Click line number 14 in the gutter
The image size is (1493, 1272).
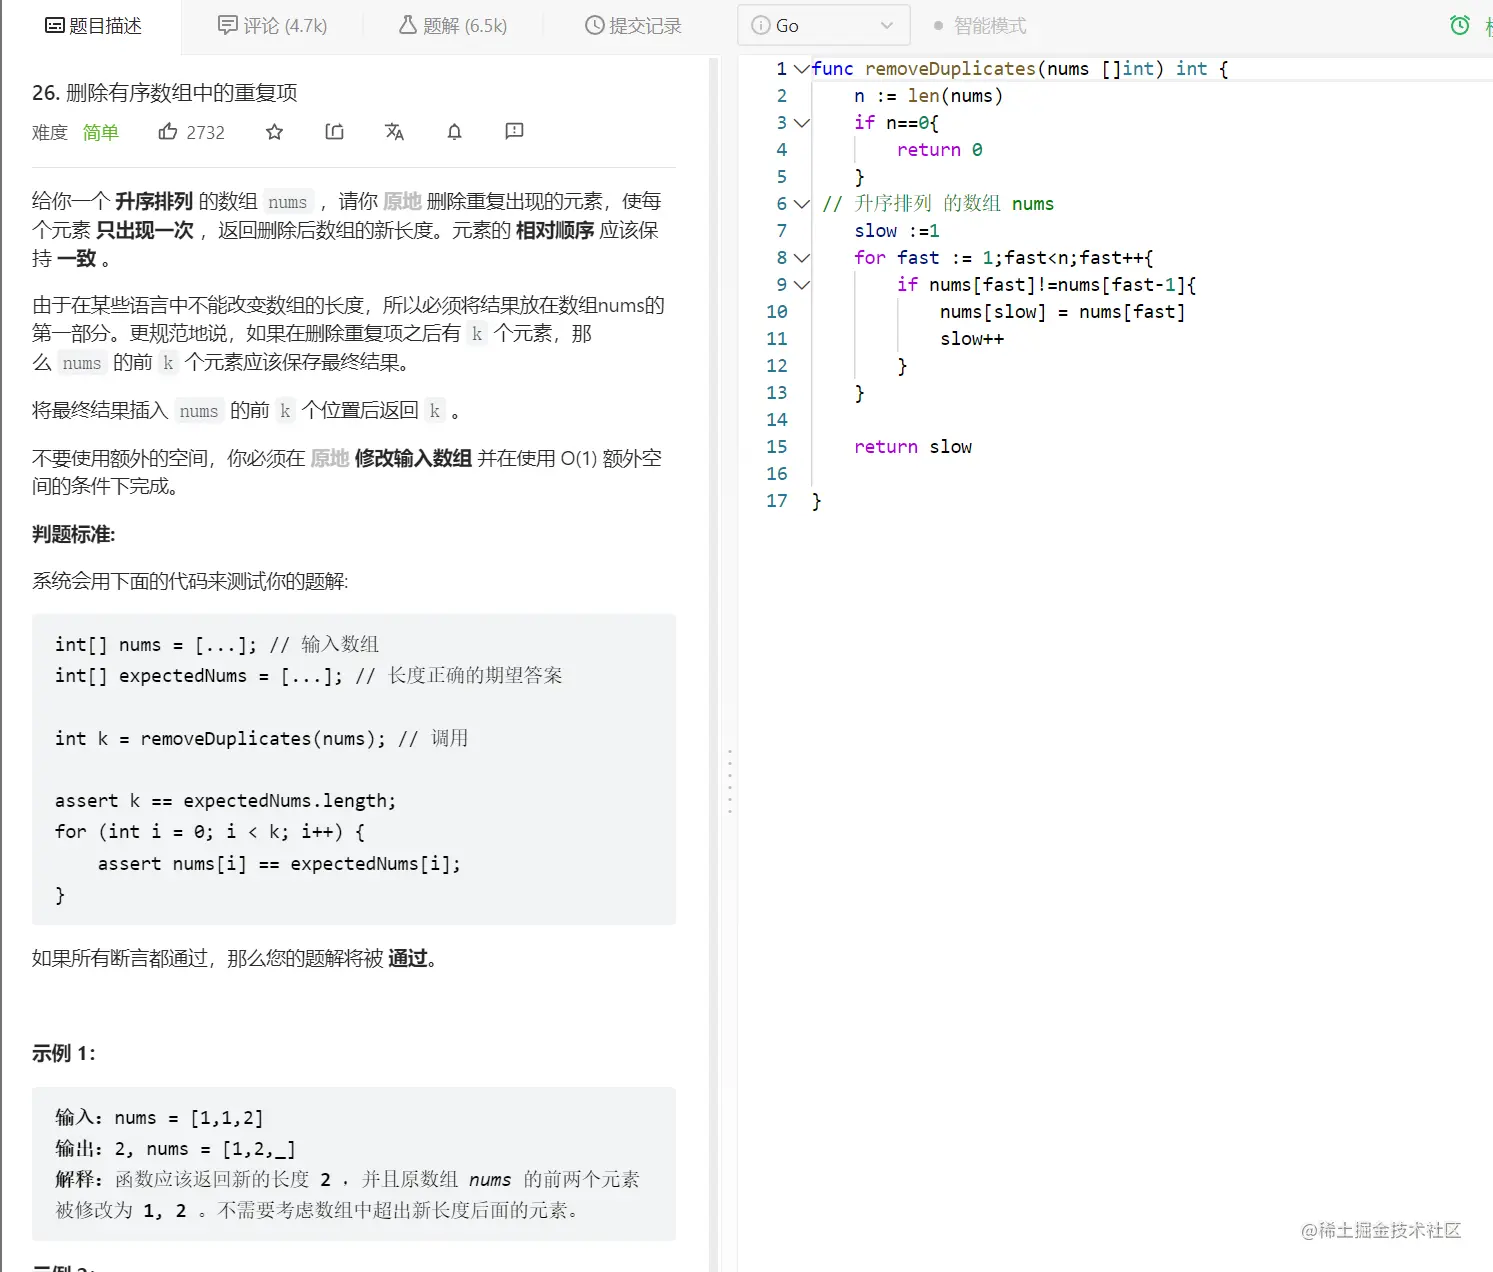[x=777, y=420]
